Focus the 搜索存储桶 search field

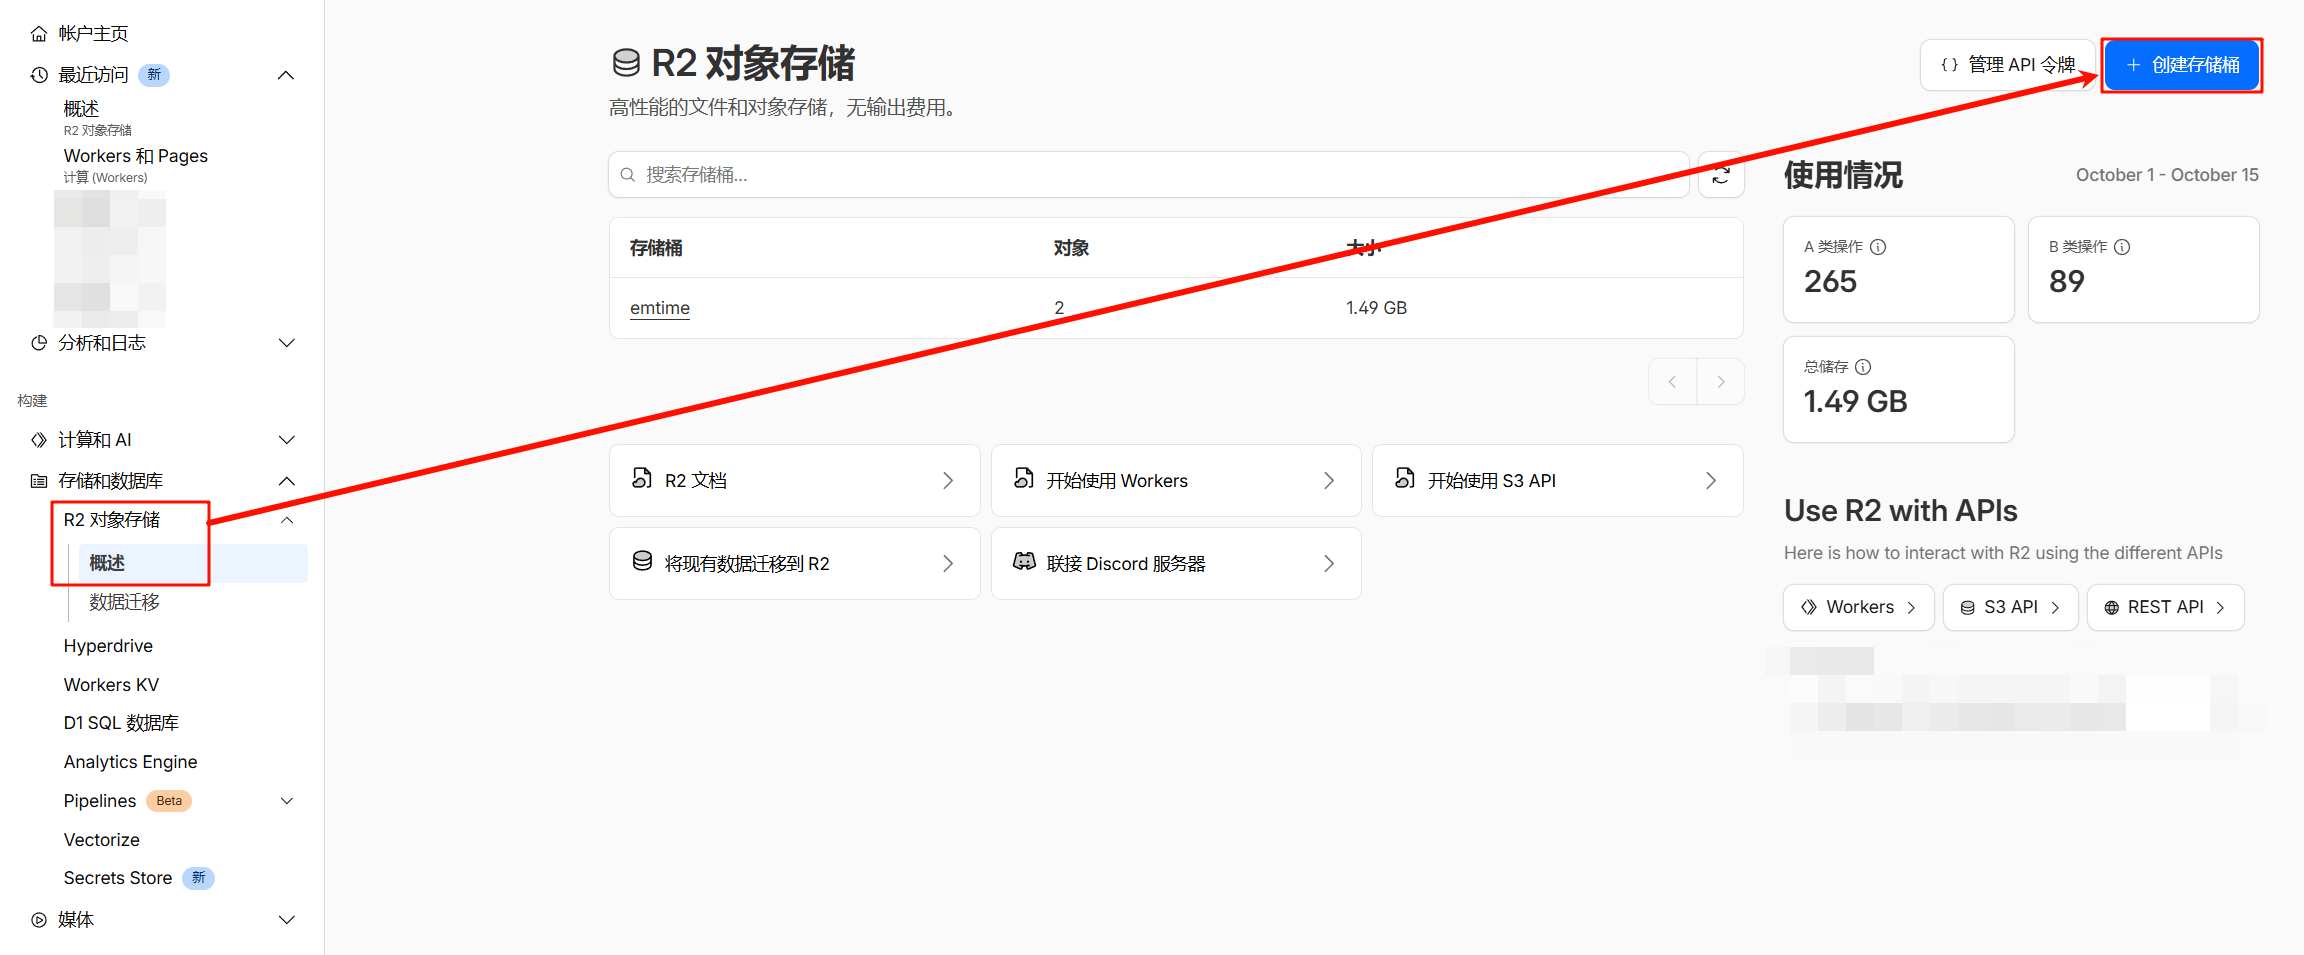[x=1150, y=175]
